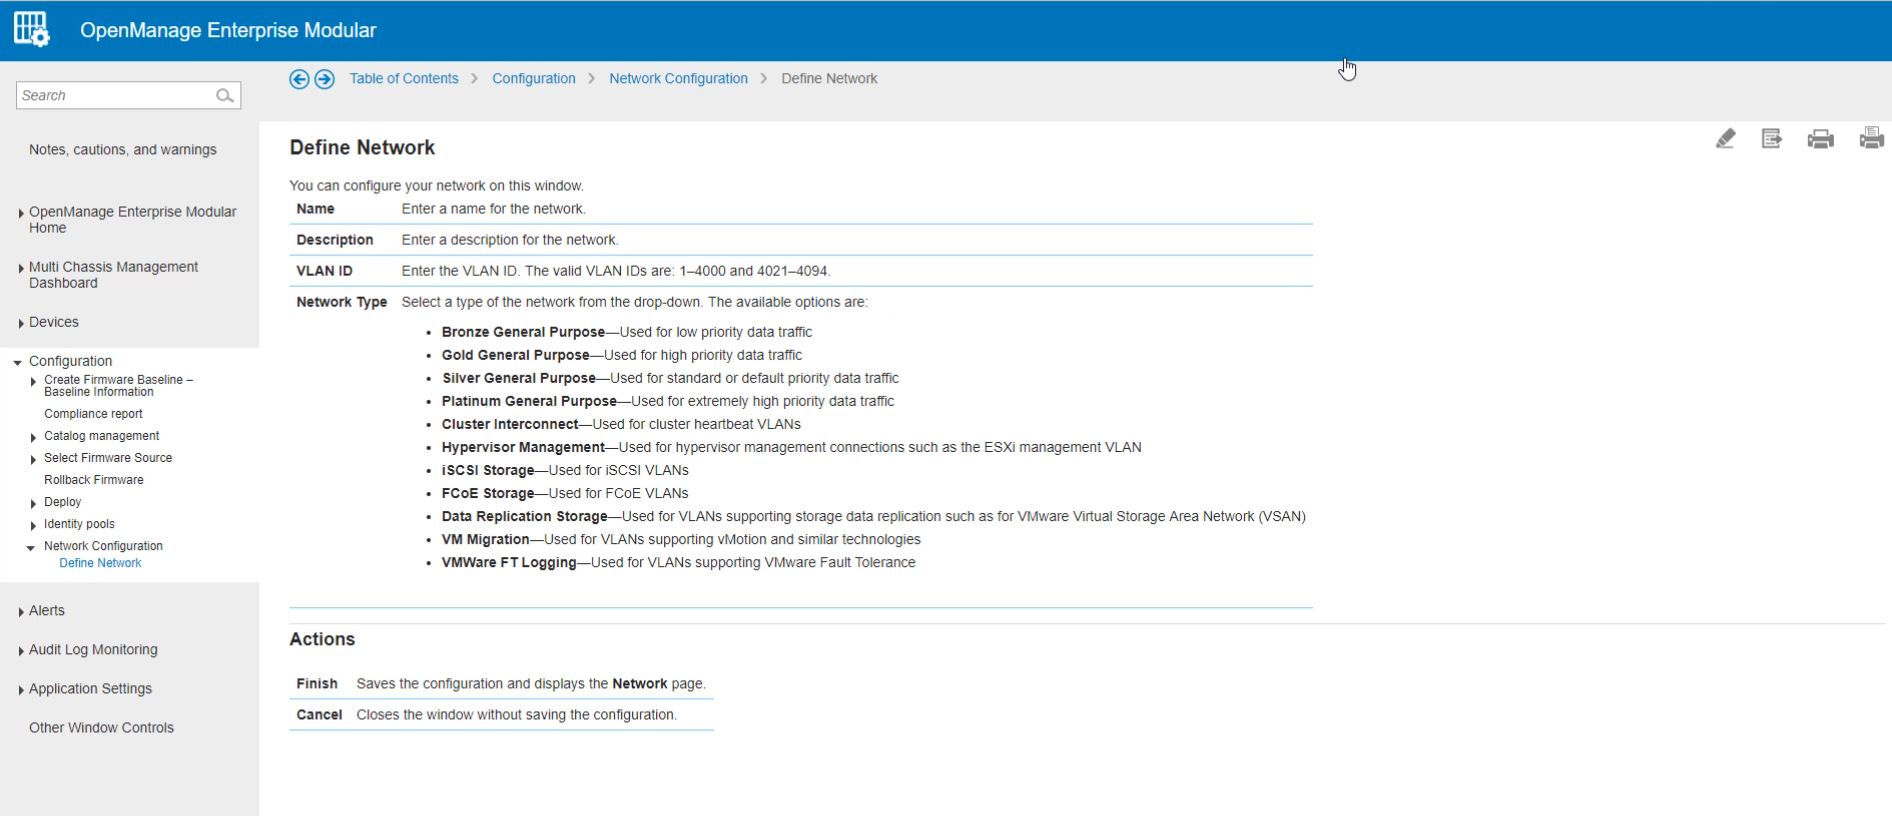Collapse the Configuration section
Image resolution: width=1892 pixels, height=816 pixels.
pos(18,362)
